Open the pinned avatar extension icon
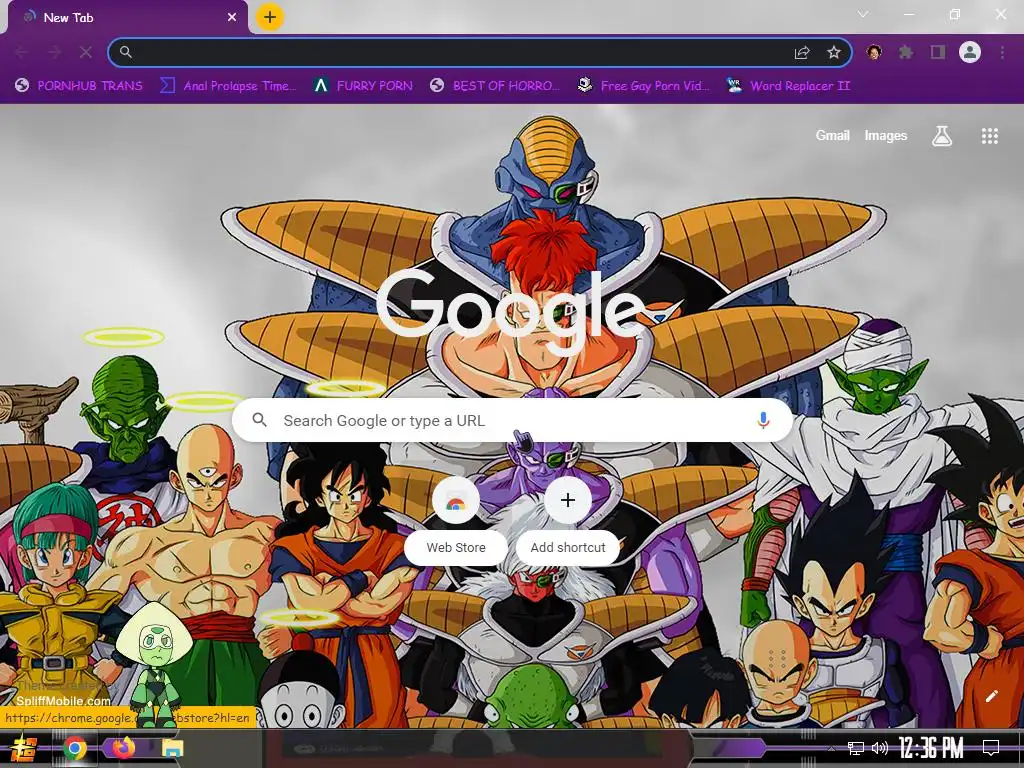The height and width of the screenshot is (768, 1024). (x=874, y=52)
